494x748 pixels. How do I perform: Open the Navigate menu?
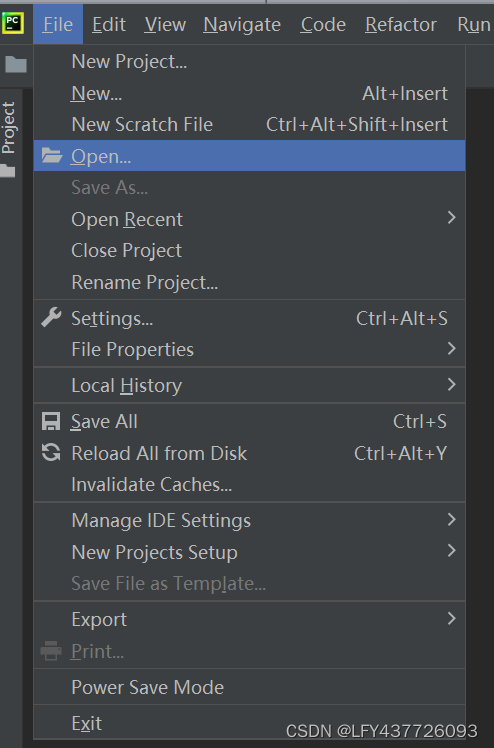(242, 24)
